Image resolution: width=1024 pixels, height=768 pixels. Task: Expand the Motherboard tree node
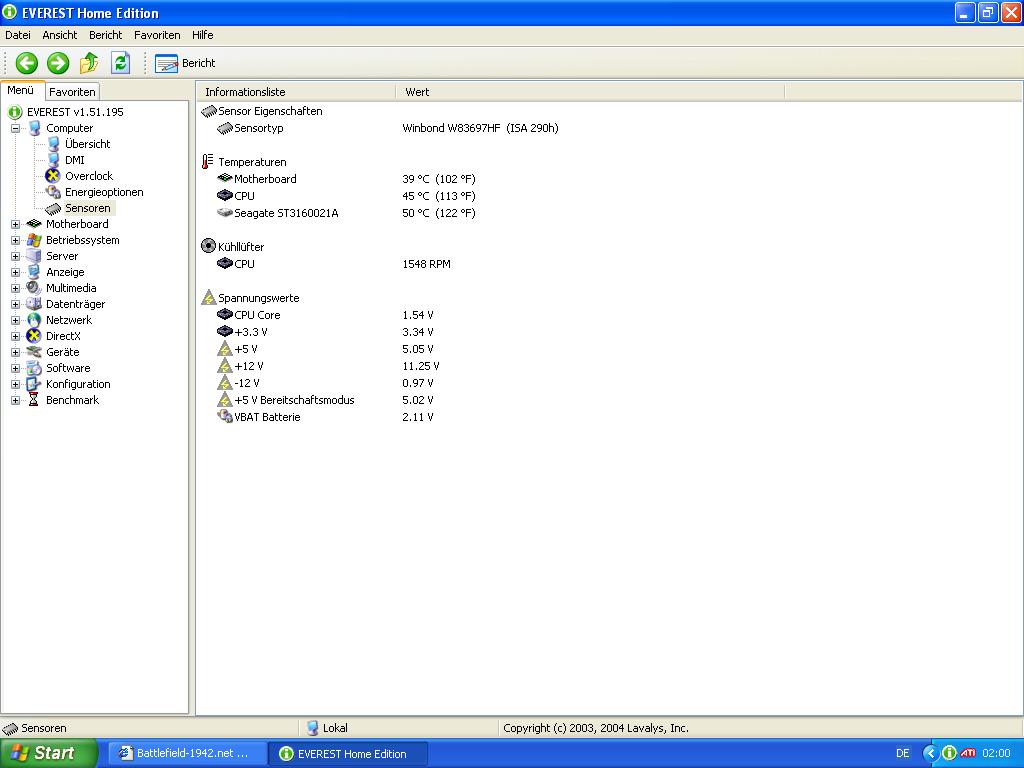coord(15,225)
